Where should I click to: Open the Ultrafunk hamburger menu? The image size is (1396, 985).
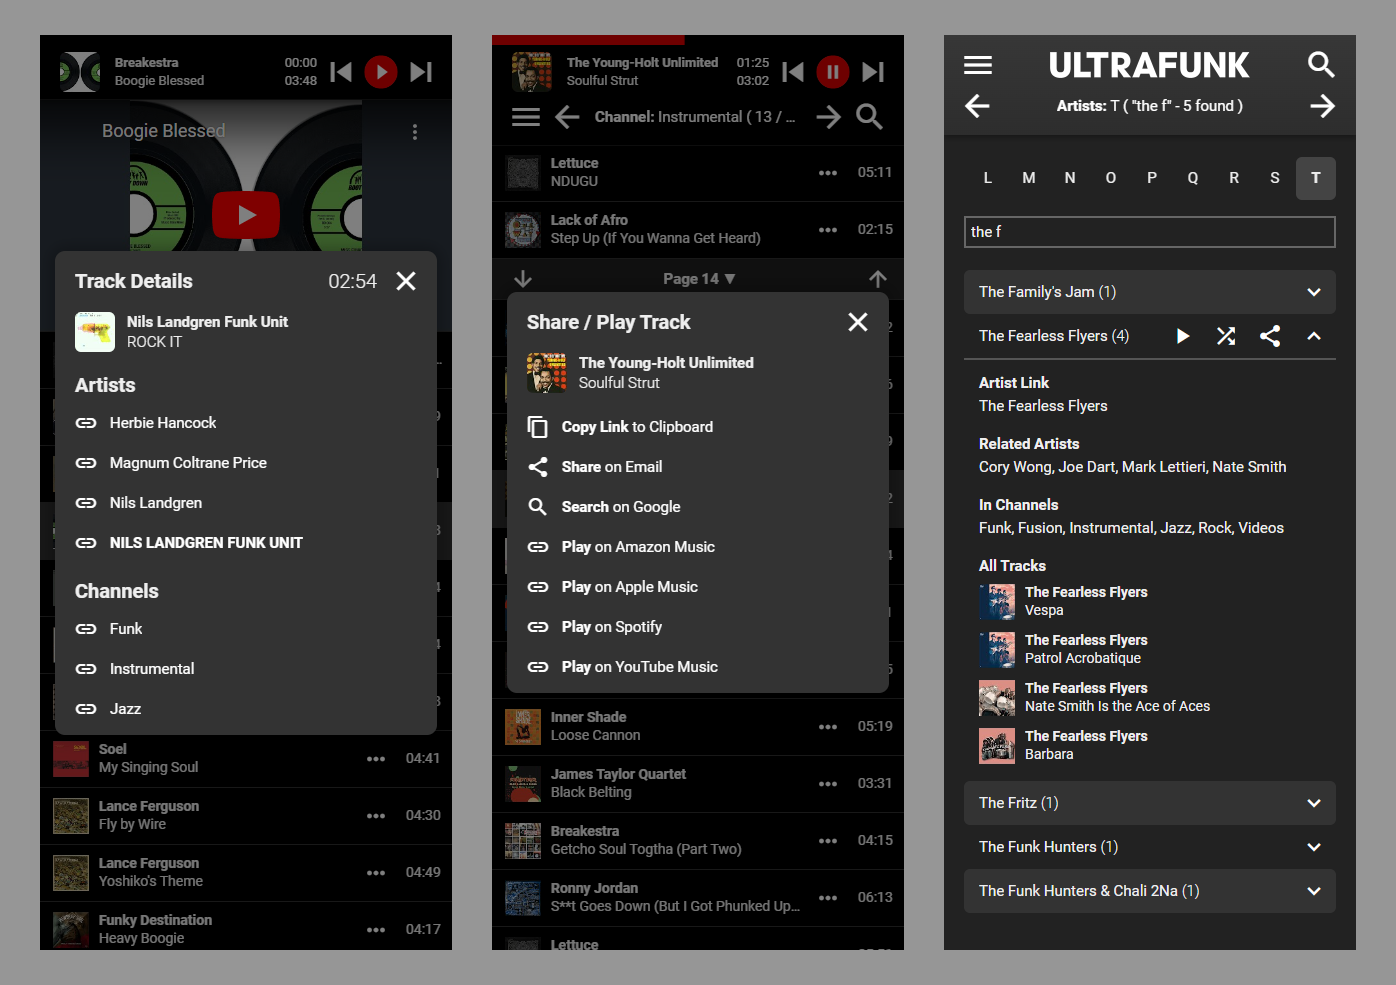tap(978, 65)
